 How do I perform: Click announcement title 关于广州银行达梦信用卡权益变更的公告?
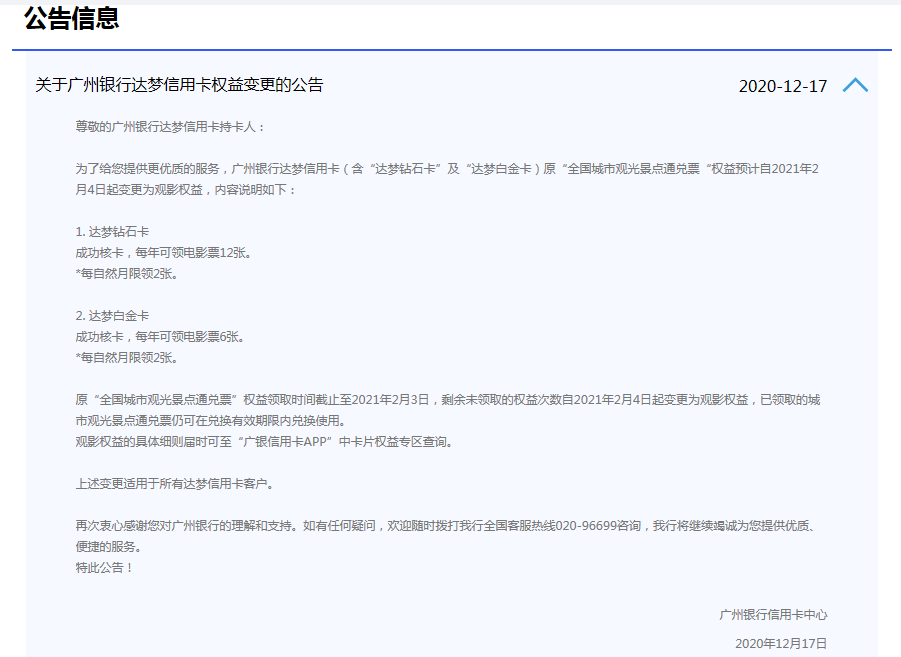click(x=179, y=85)
